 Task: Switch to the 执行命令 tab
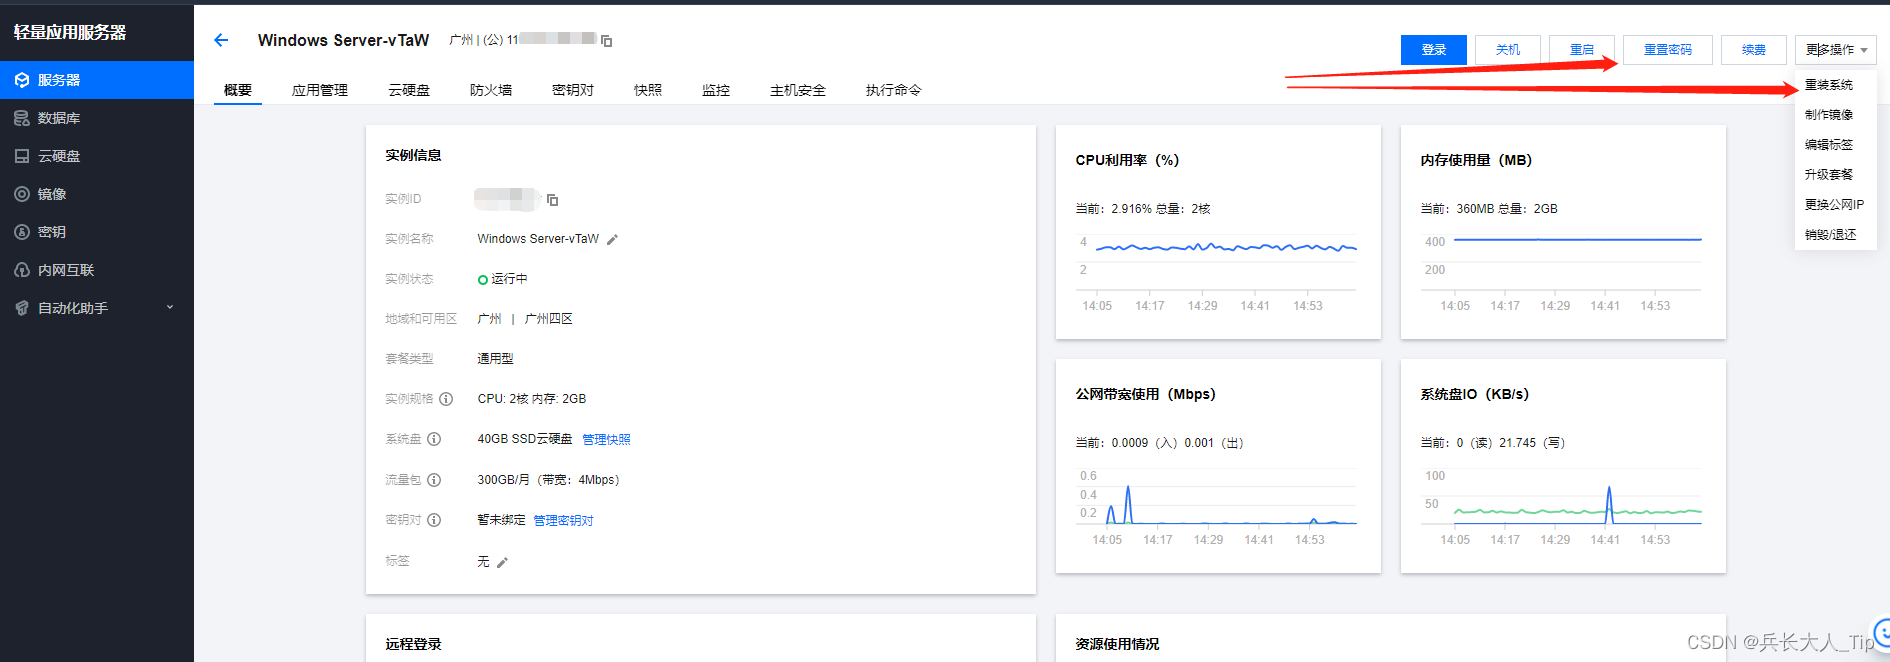click(894, 90)
